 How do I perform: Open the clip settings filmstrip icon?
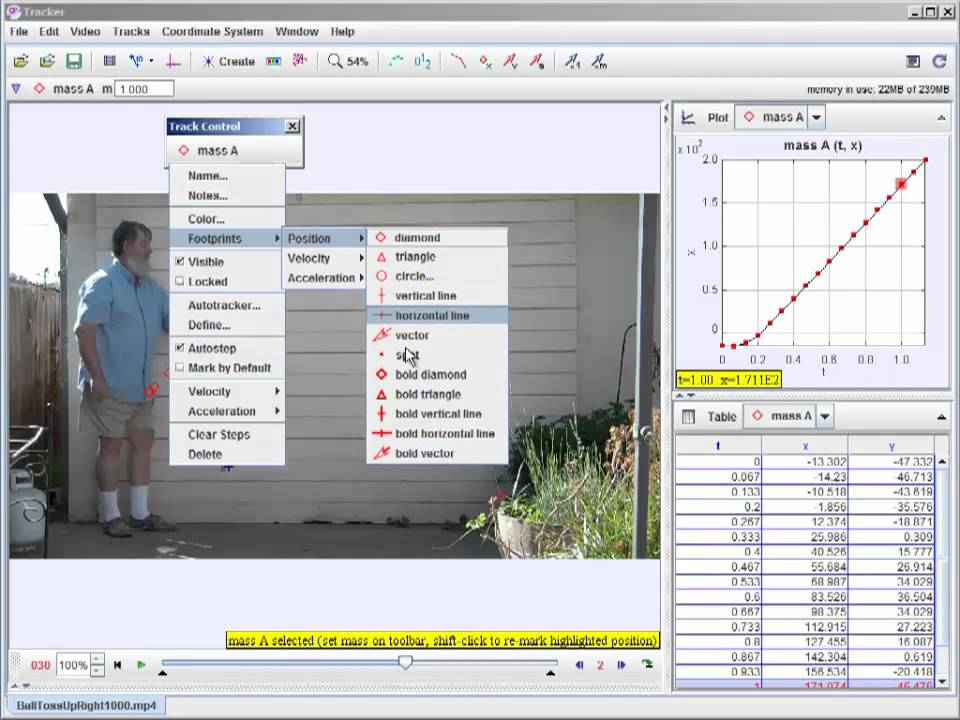tap(110, 61)
